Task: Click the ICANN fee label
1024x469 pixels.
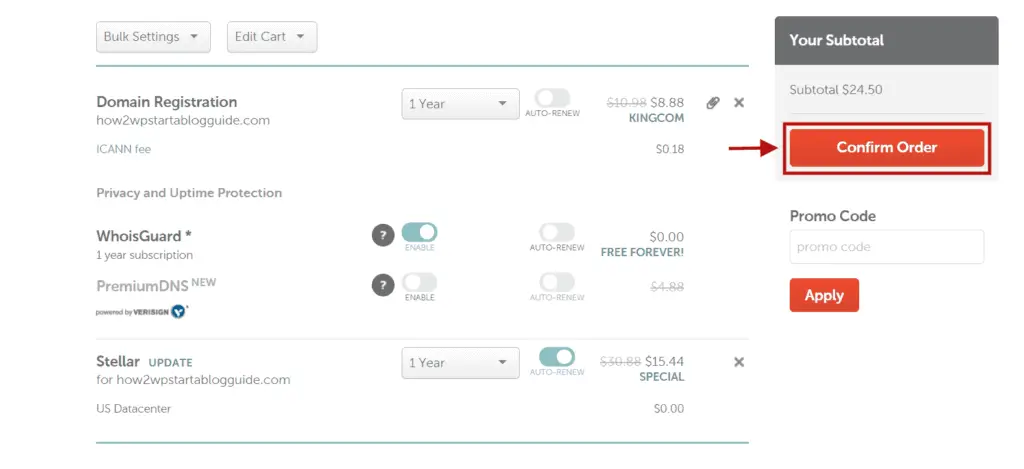Action: [123, 149]
